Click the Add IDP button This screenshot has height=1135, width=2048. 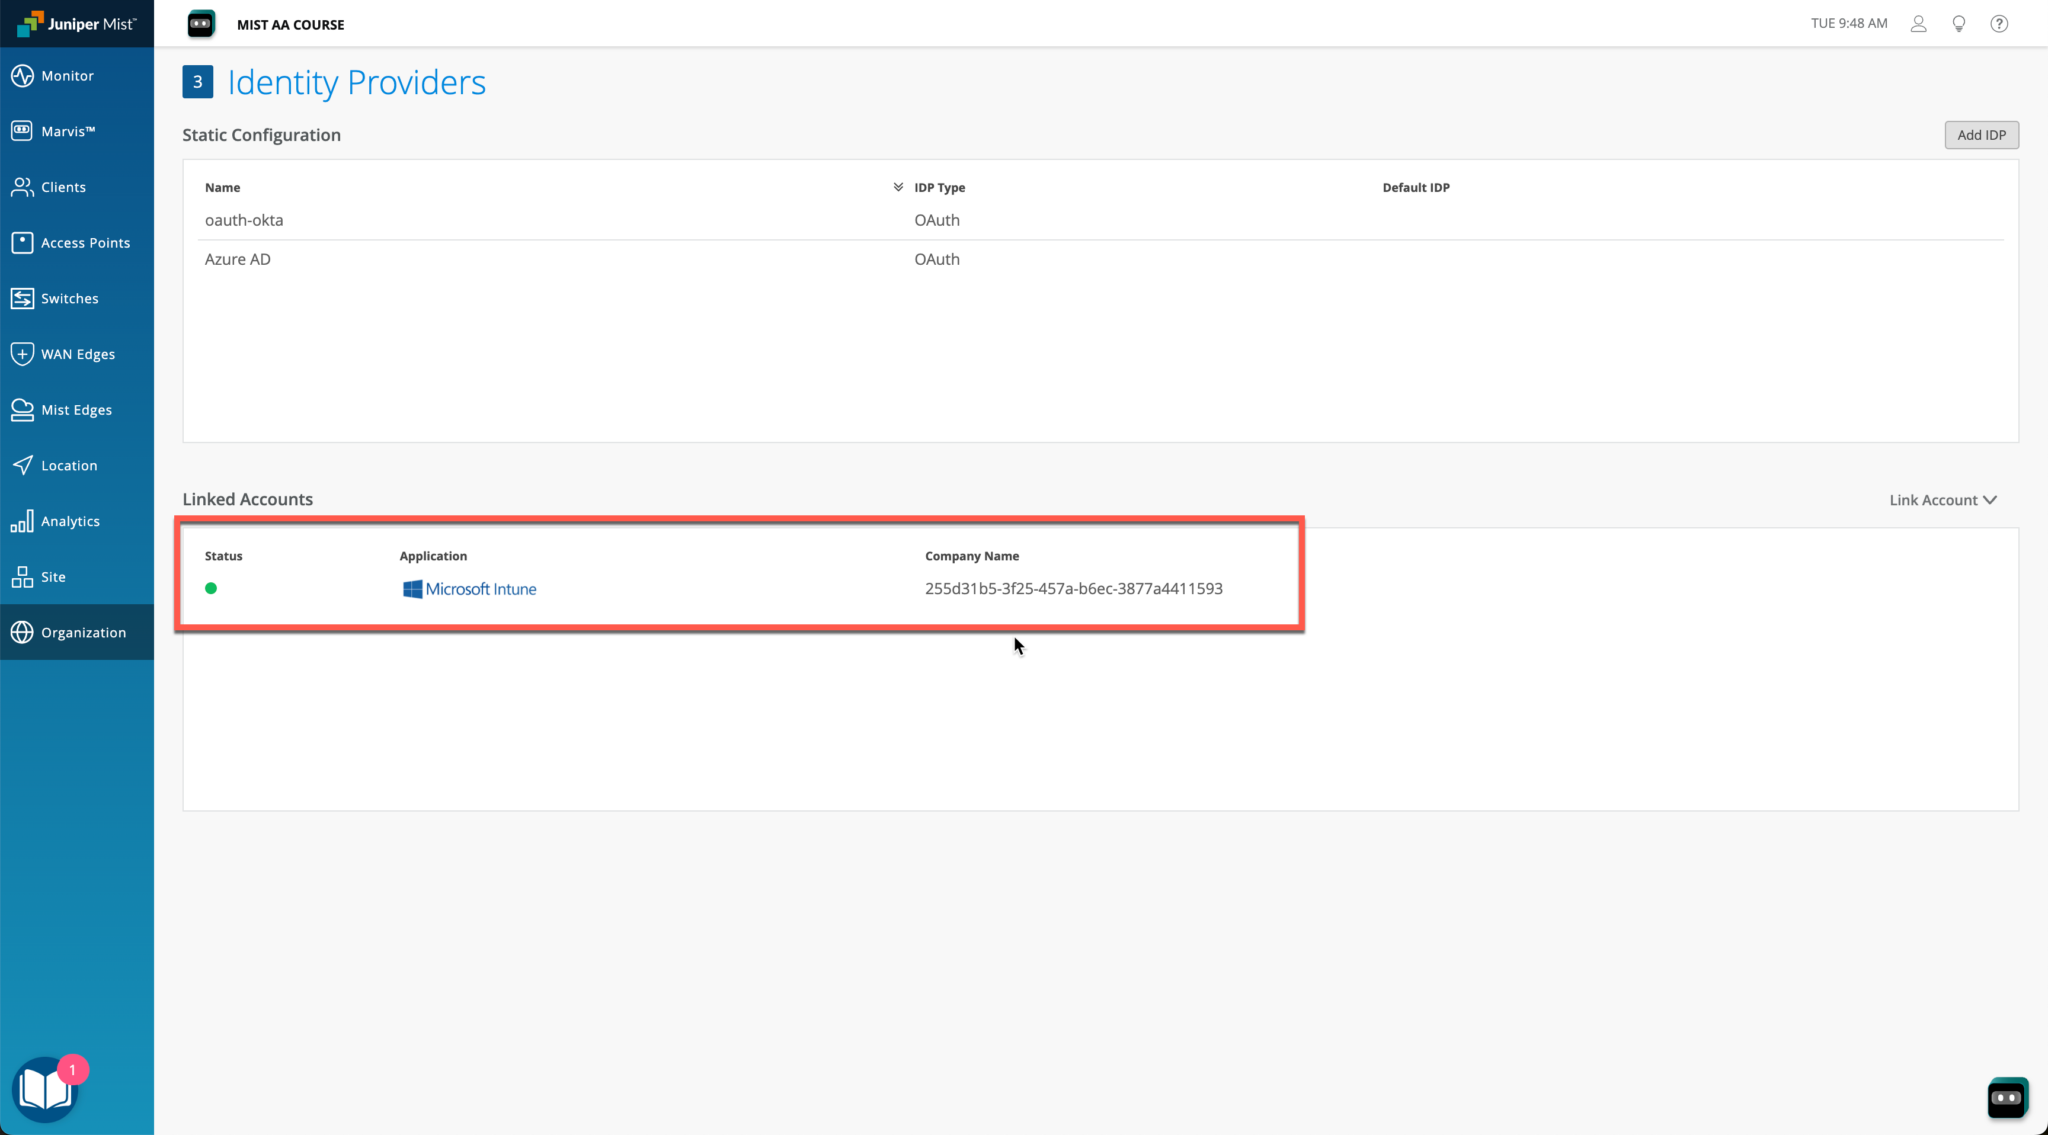point(1980,134)
